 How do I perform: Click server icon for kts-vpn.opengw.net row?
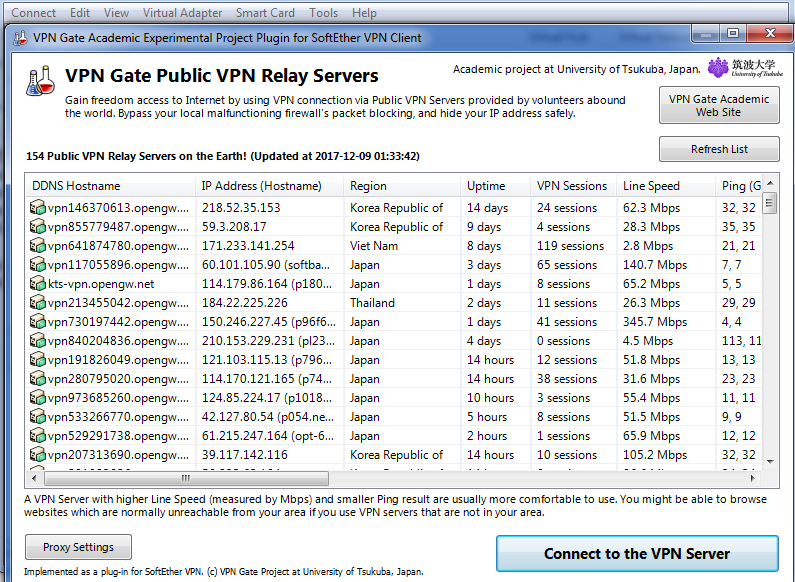click(x=38, y=284)
